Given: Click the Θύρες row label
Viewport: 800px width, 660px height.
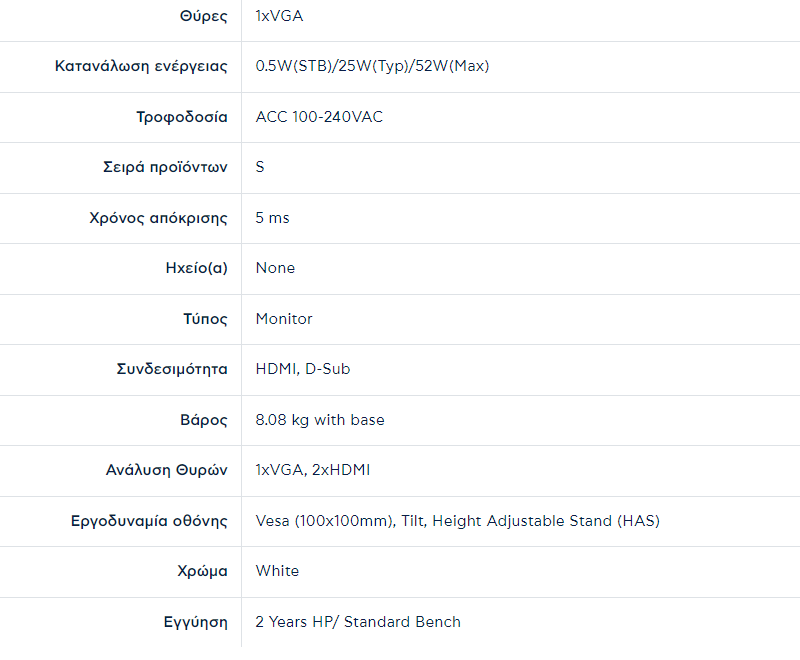Looking at the screenshot, I should tap(206, 16).
